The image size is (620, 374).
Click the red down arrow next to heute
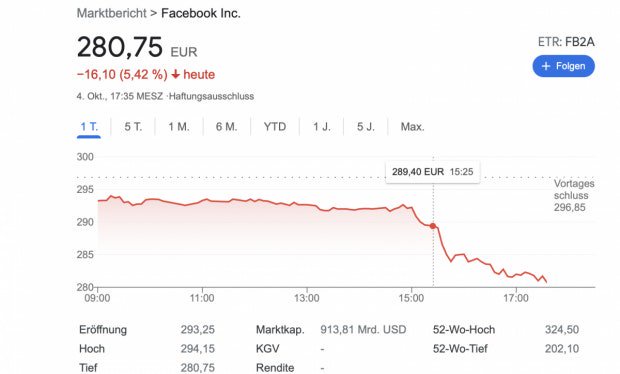pos(176,75)
